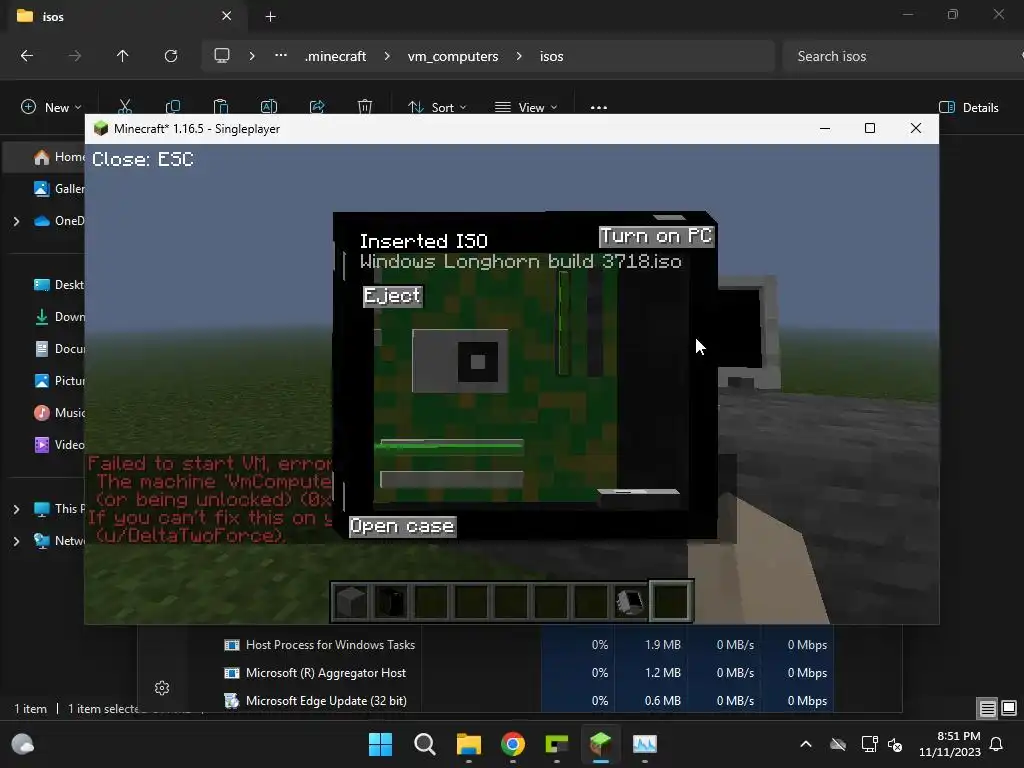
Task: Select the eighth hotbar slot item
Action: click(630, 601)
